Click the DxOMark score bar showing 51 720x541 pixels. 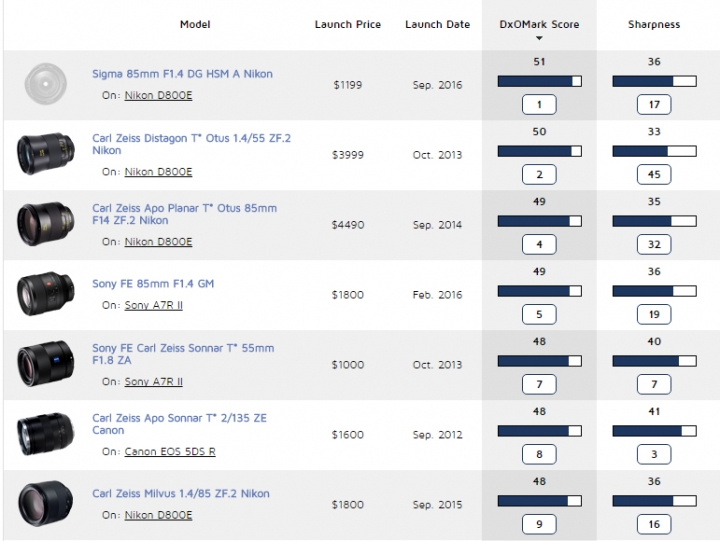[539, 81]
